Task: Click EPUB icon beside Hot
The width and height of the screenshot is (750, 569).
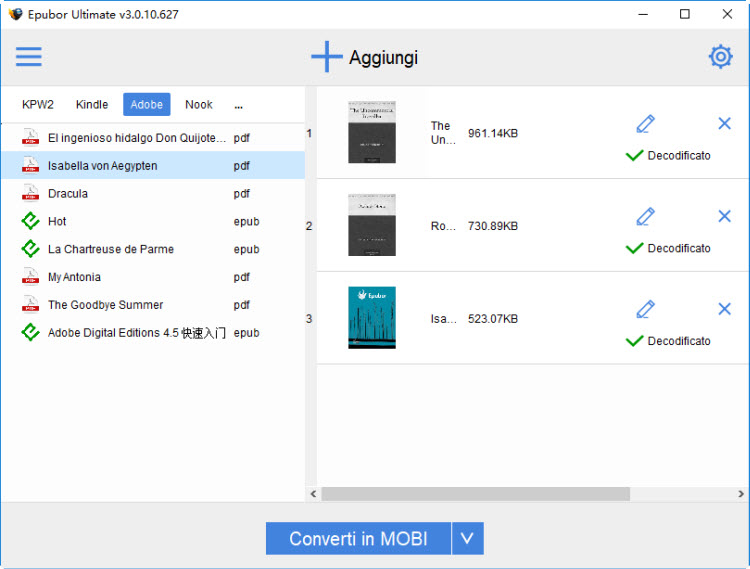Action: 30,220
